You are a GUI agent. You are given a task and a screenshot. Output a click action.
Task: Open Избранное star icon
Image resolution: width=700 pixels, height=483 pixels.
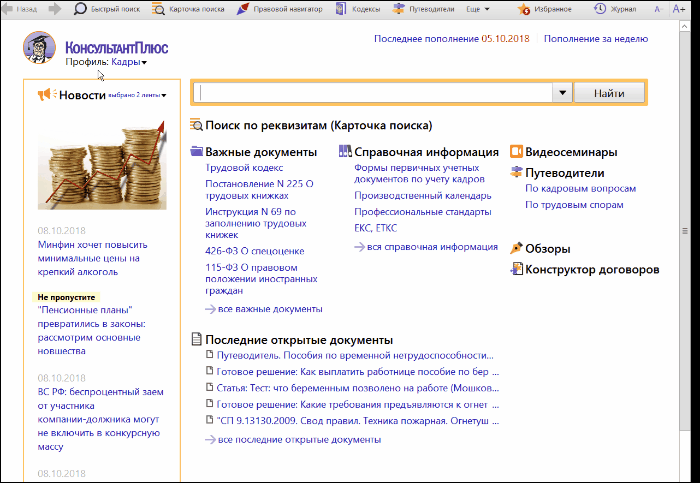(524, 9)
